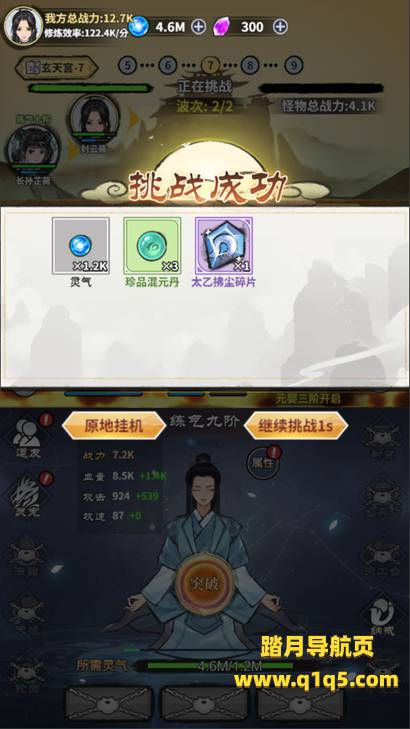Open the 属性 attributes icon
The height and width of the screenshot is (729, 410).
[264, 462]
